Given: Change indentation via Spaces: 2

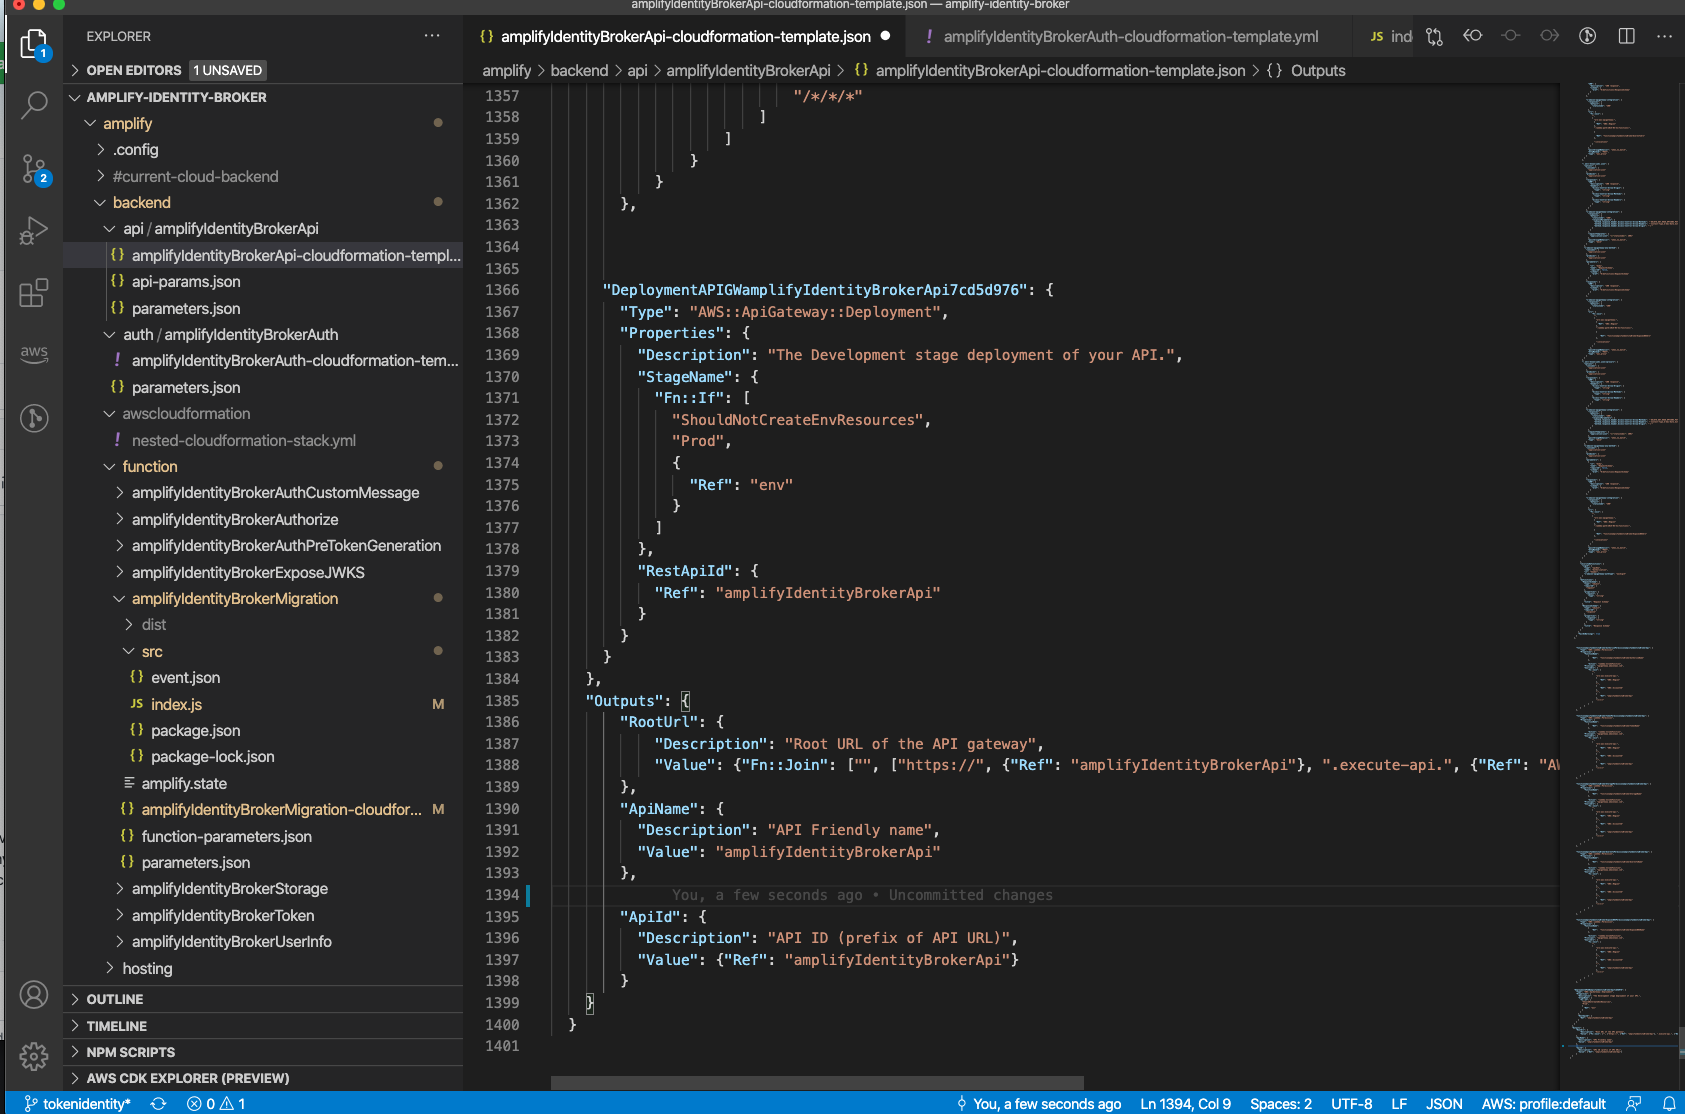Looking at the screenshot, I should 1280,1103.
